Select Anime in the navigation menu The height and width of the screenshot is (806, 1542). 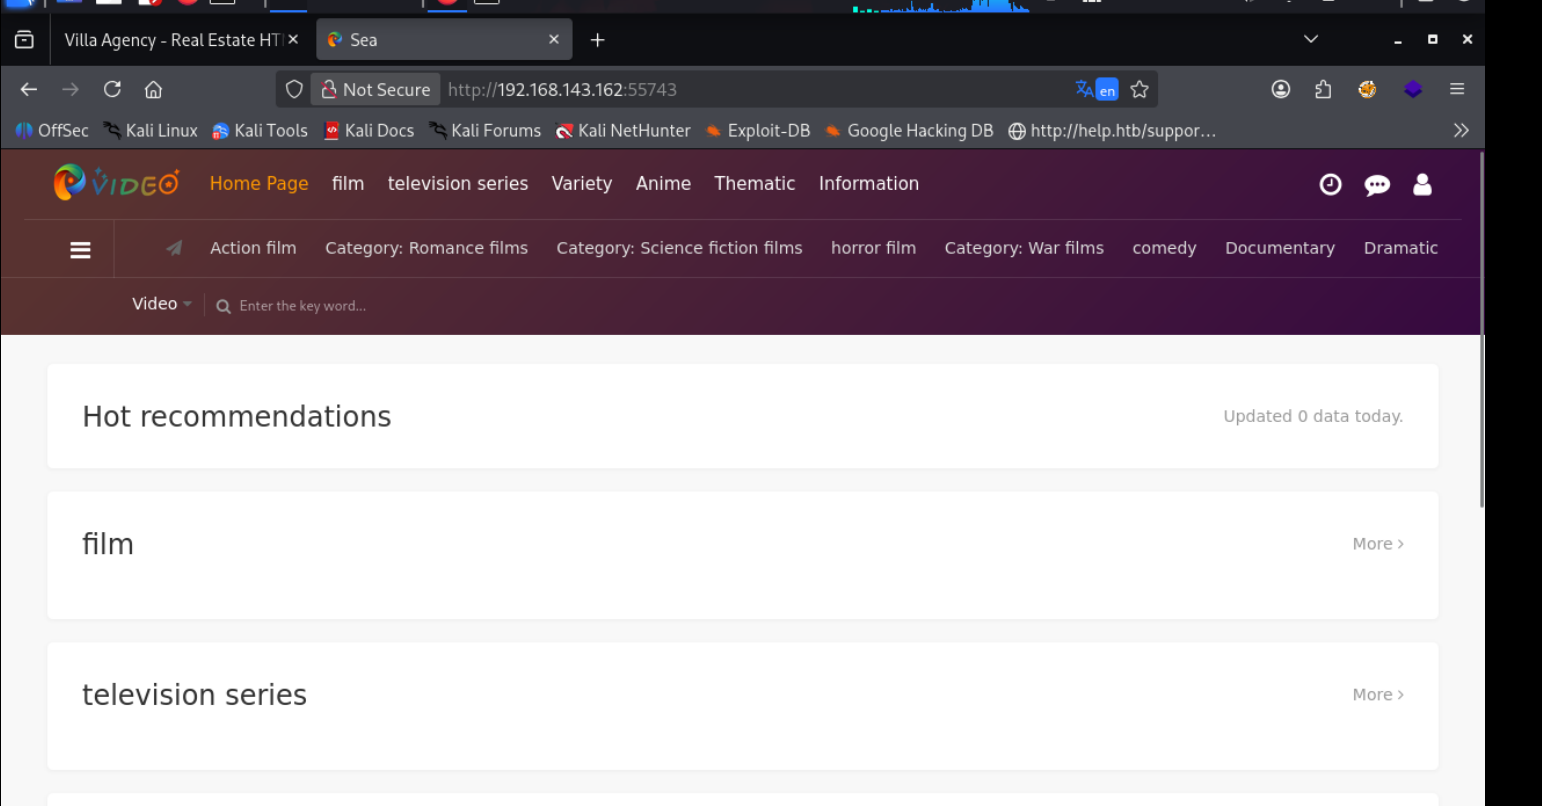(663, 183)
